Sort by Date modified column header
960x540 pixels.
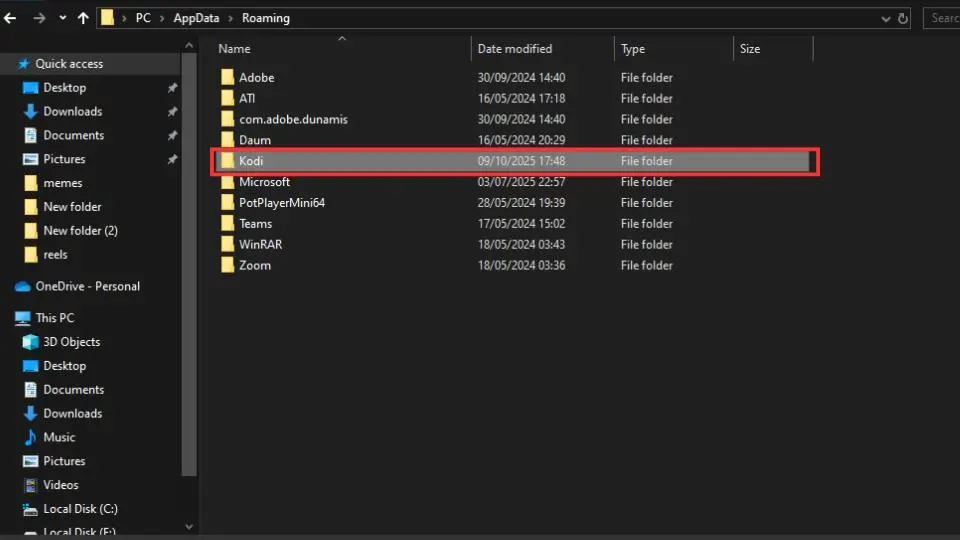tap(514, 49)
